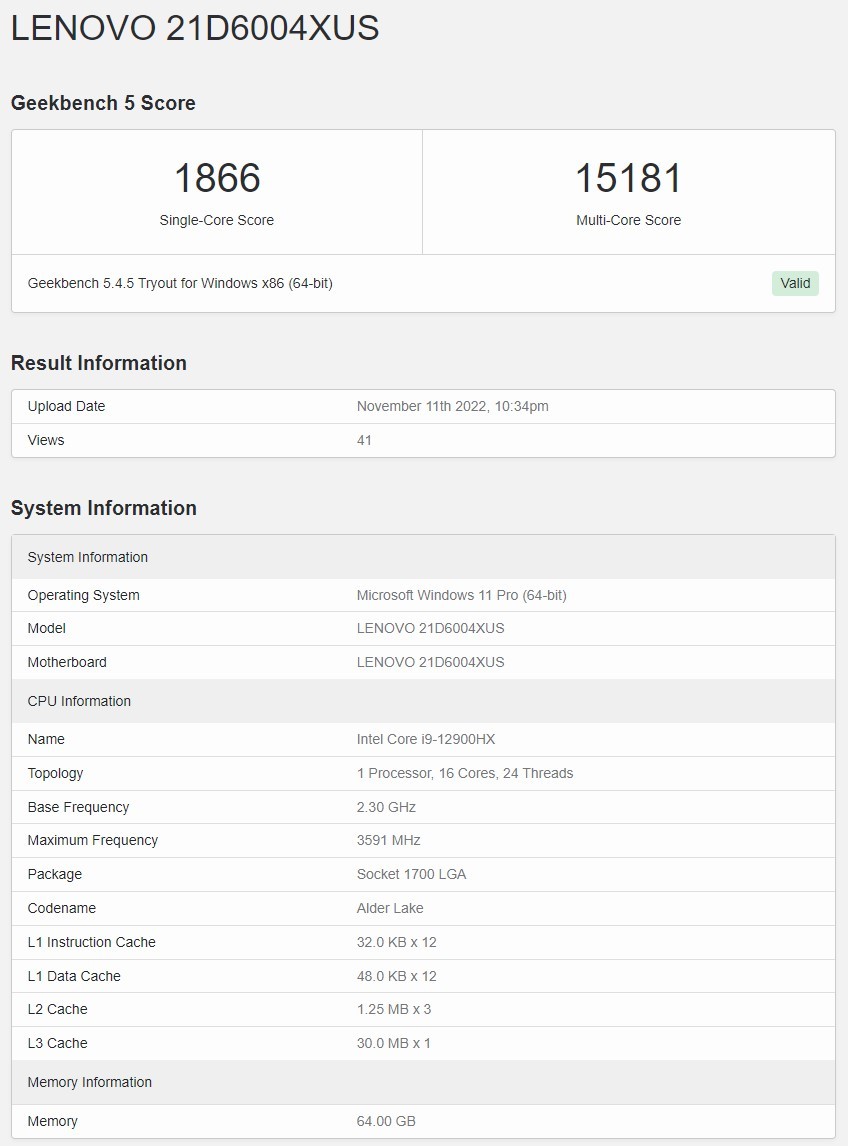Click the Geekbench 5 Score heading
The image size is (848, 1146).
click(x=103, y=103)
